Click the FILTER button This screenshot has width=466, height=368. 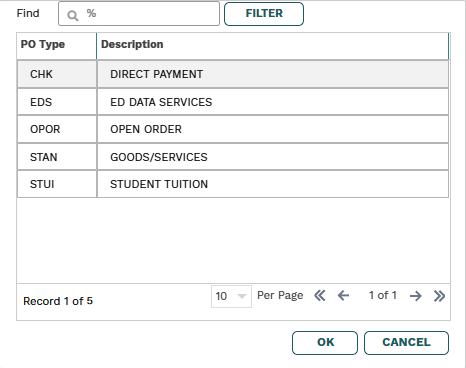(264, 14)
